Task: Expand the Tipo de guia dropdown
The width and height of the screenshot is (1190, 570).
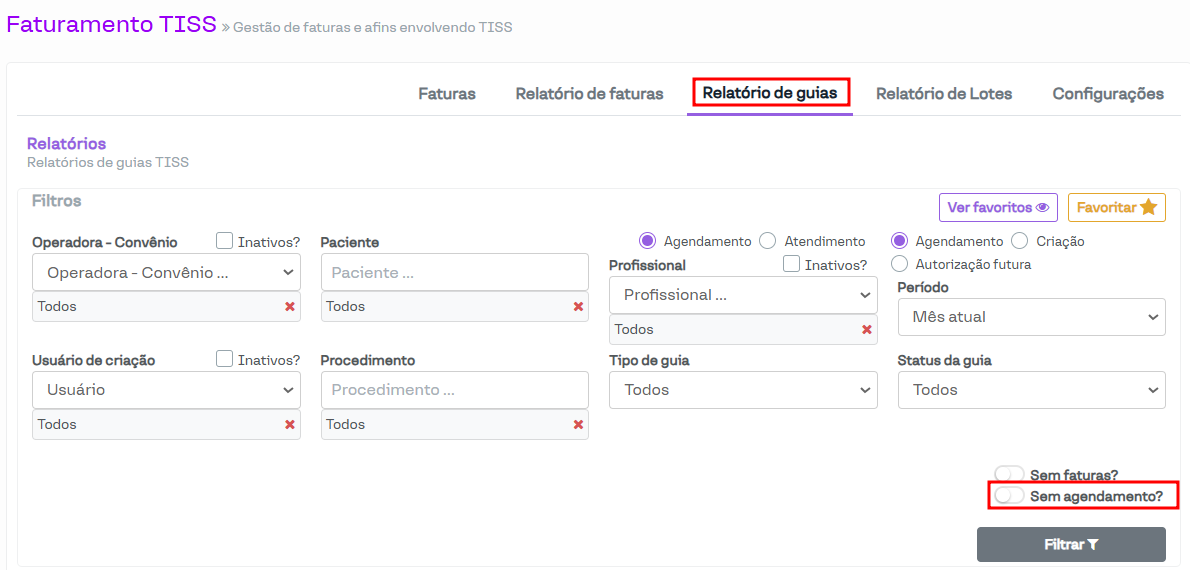Action: pyautogui.click(x=743, y=390)
